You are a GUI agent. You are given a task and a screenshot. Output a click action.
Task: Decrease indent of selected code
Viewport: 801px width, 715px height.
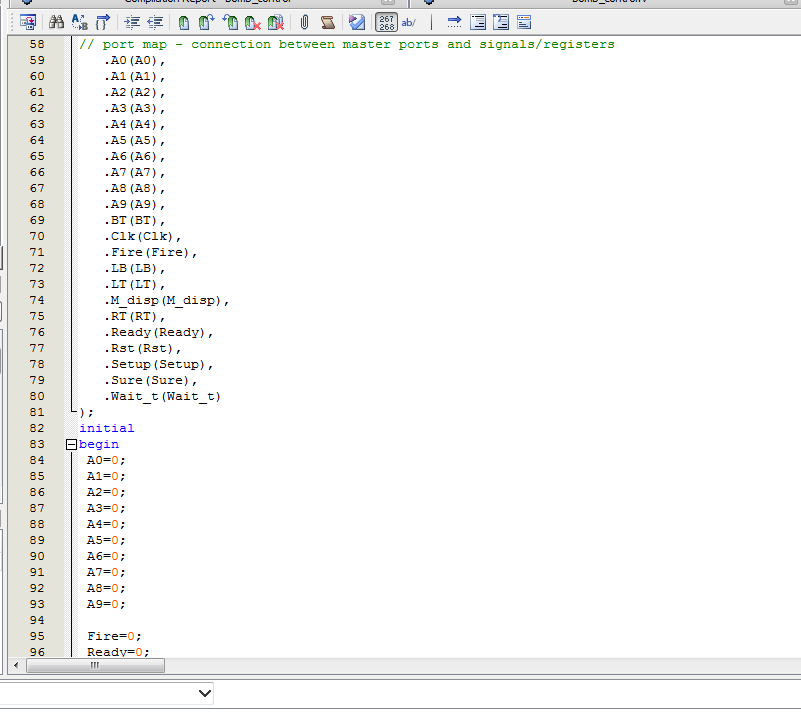click(x=155, y=22)
